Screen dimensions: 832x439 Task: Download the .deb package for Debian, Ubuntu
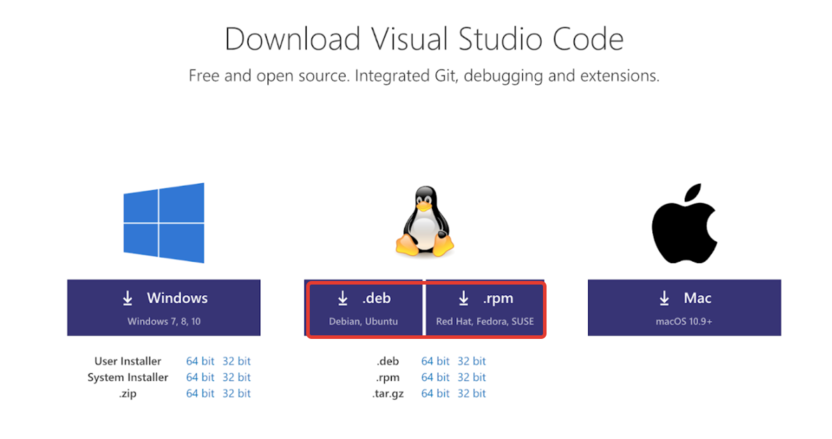pos(364,308)
